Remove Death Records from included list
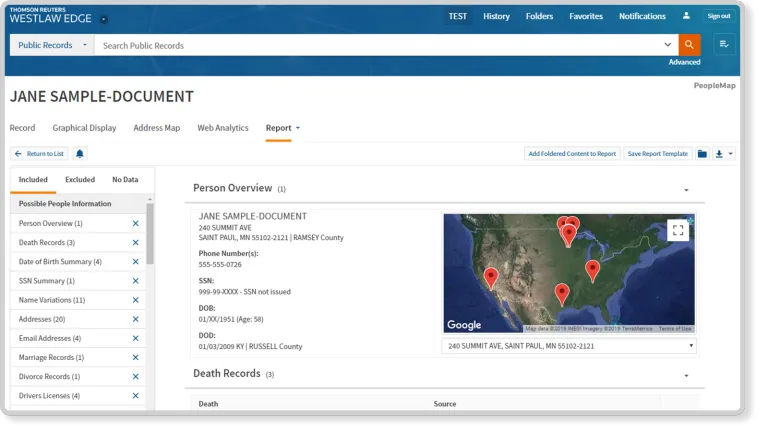The image size is (768, 432). coord(135,242)
